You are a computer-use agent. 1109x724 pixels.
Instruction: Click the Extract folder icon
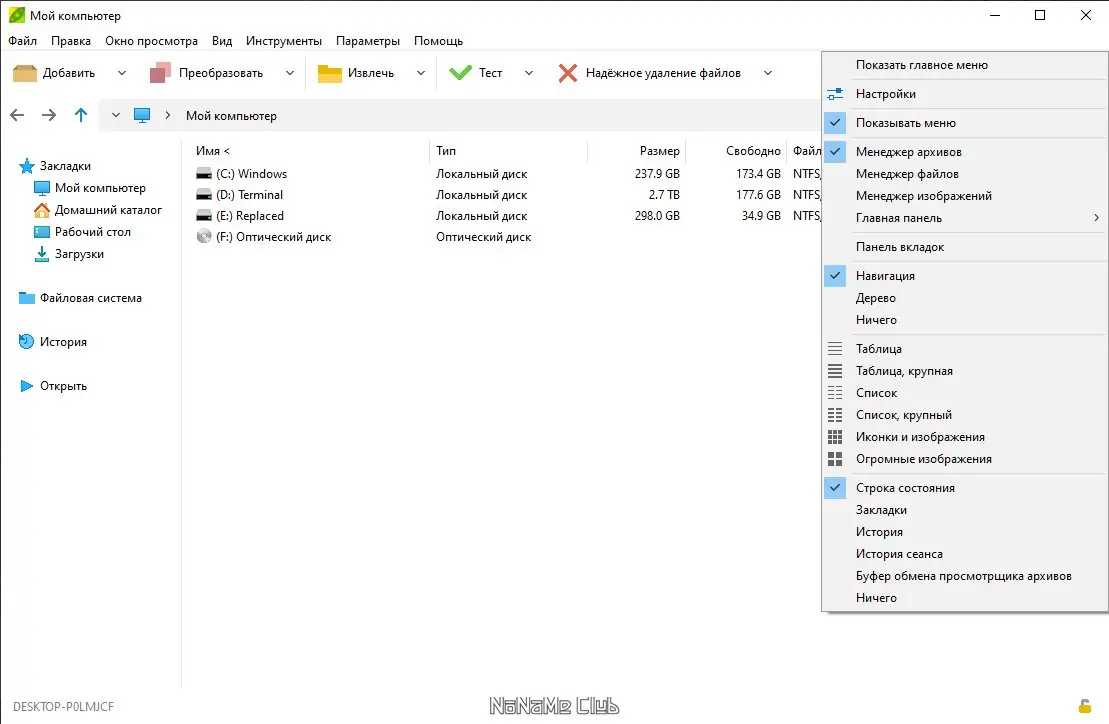(x=330, y=73)
